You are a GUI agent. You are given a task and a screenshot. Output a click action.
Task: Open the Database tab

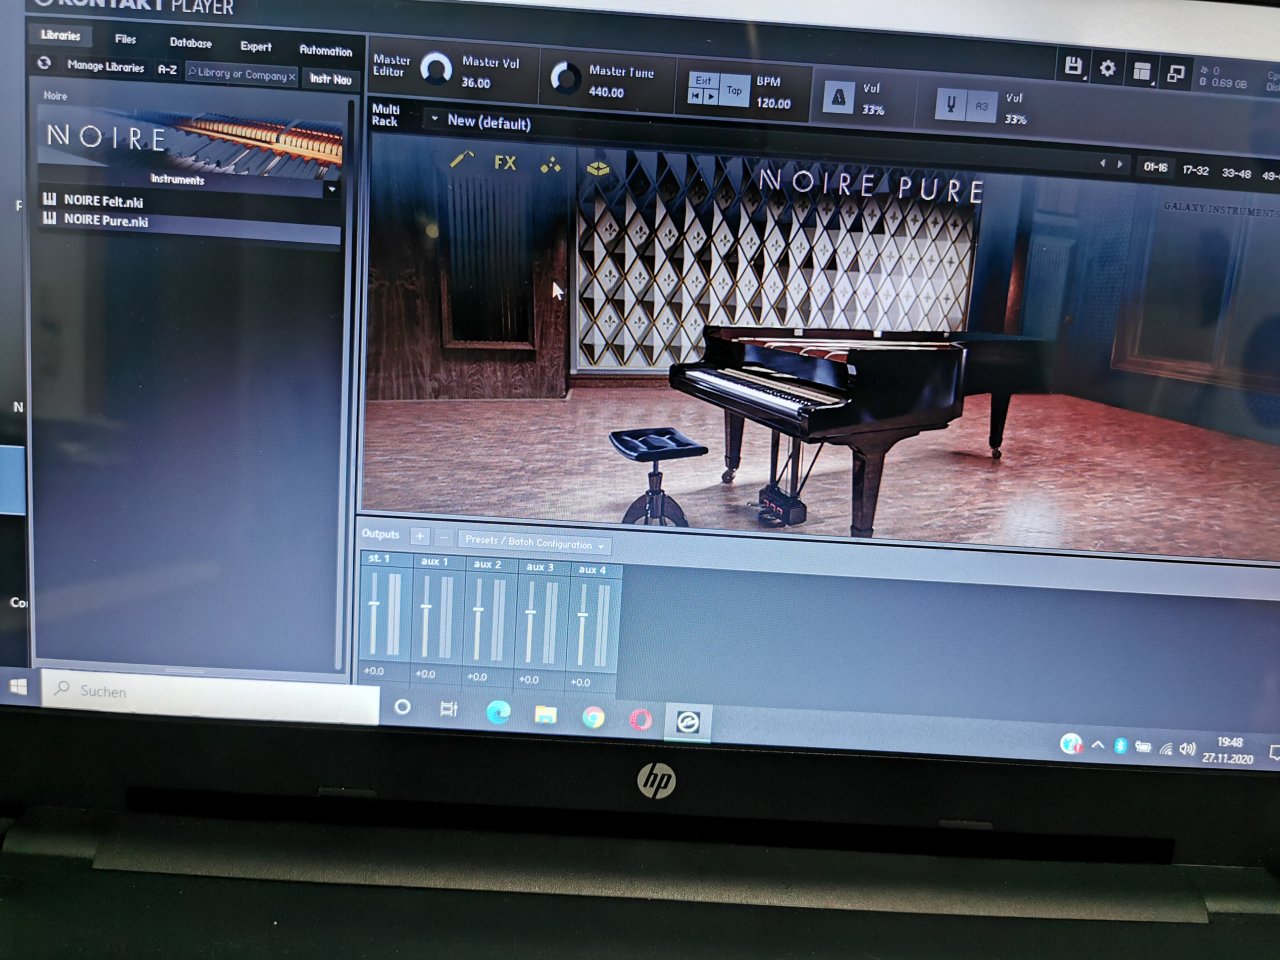(190, 43)
